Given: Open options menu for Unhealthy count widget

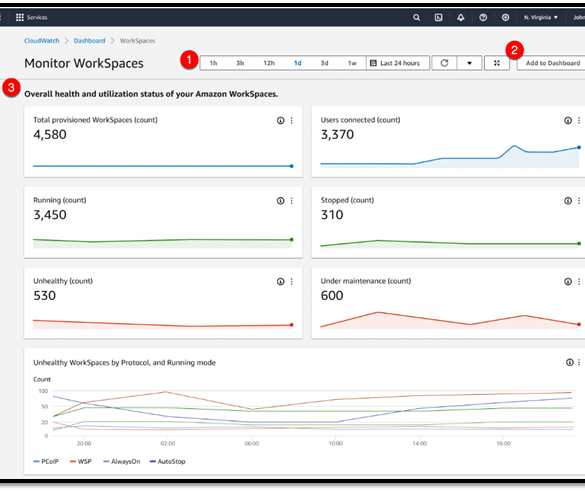Looking at the screenshot, I should [x=292, y=282].
